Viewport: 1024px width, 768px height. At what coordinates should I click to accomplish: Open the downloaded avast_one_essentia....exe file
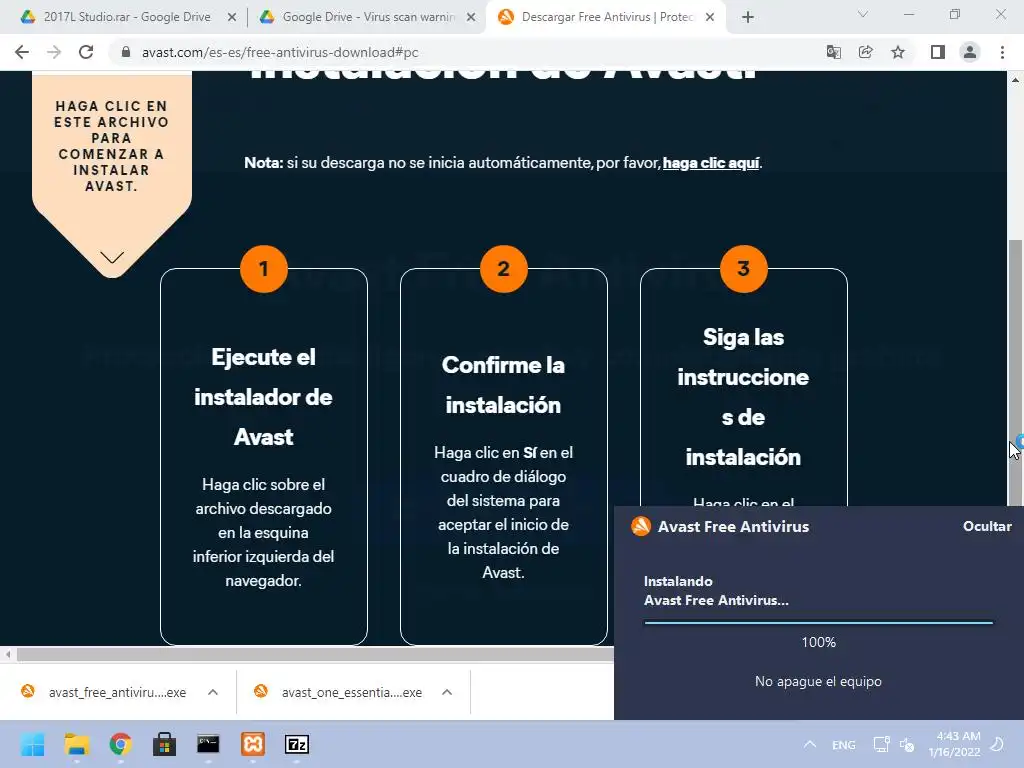(340, 692)
